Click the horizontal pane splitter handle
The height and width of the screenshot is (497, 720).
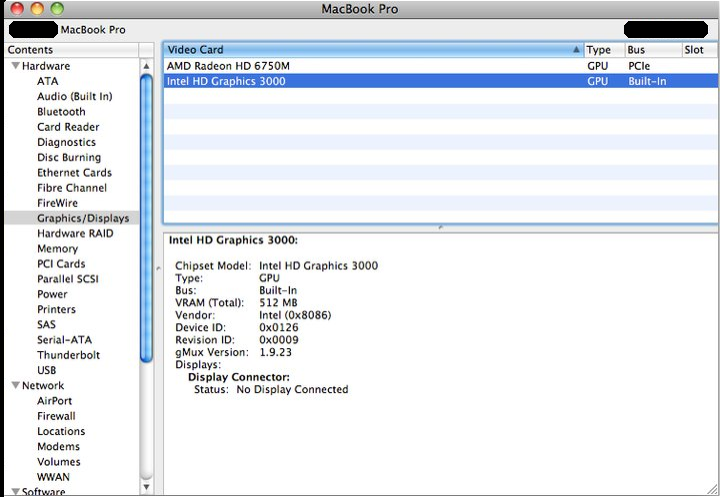click(440, 227)
